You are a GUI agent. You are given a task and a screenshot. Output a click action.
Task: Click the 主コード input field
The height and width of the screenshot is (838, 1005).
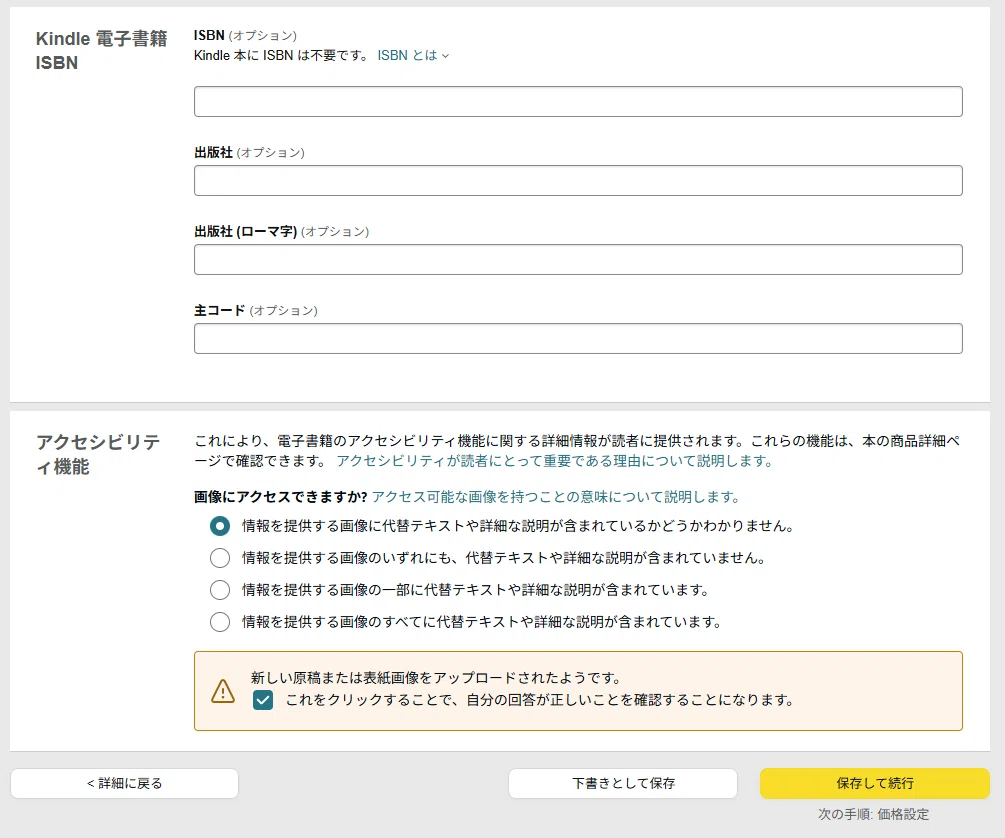[578, 338]
